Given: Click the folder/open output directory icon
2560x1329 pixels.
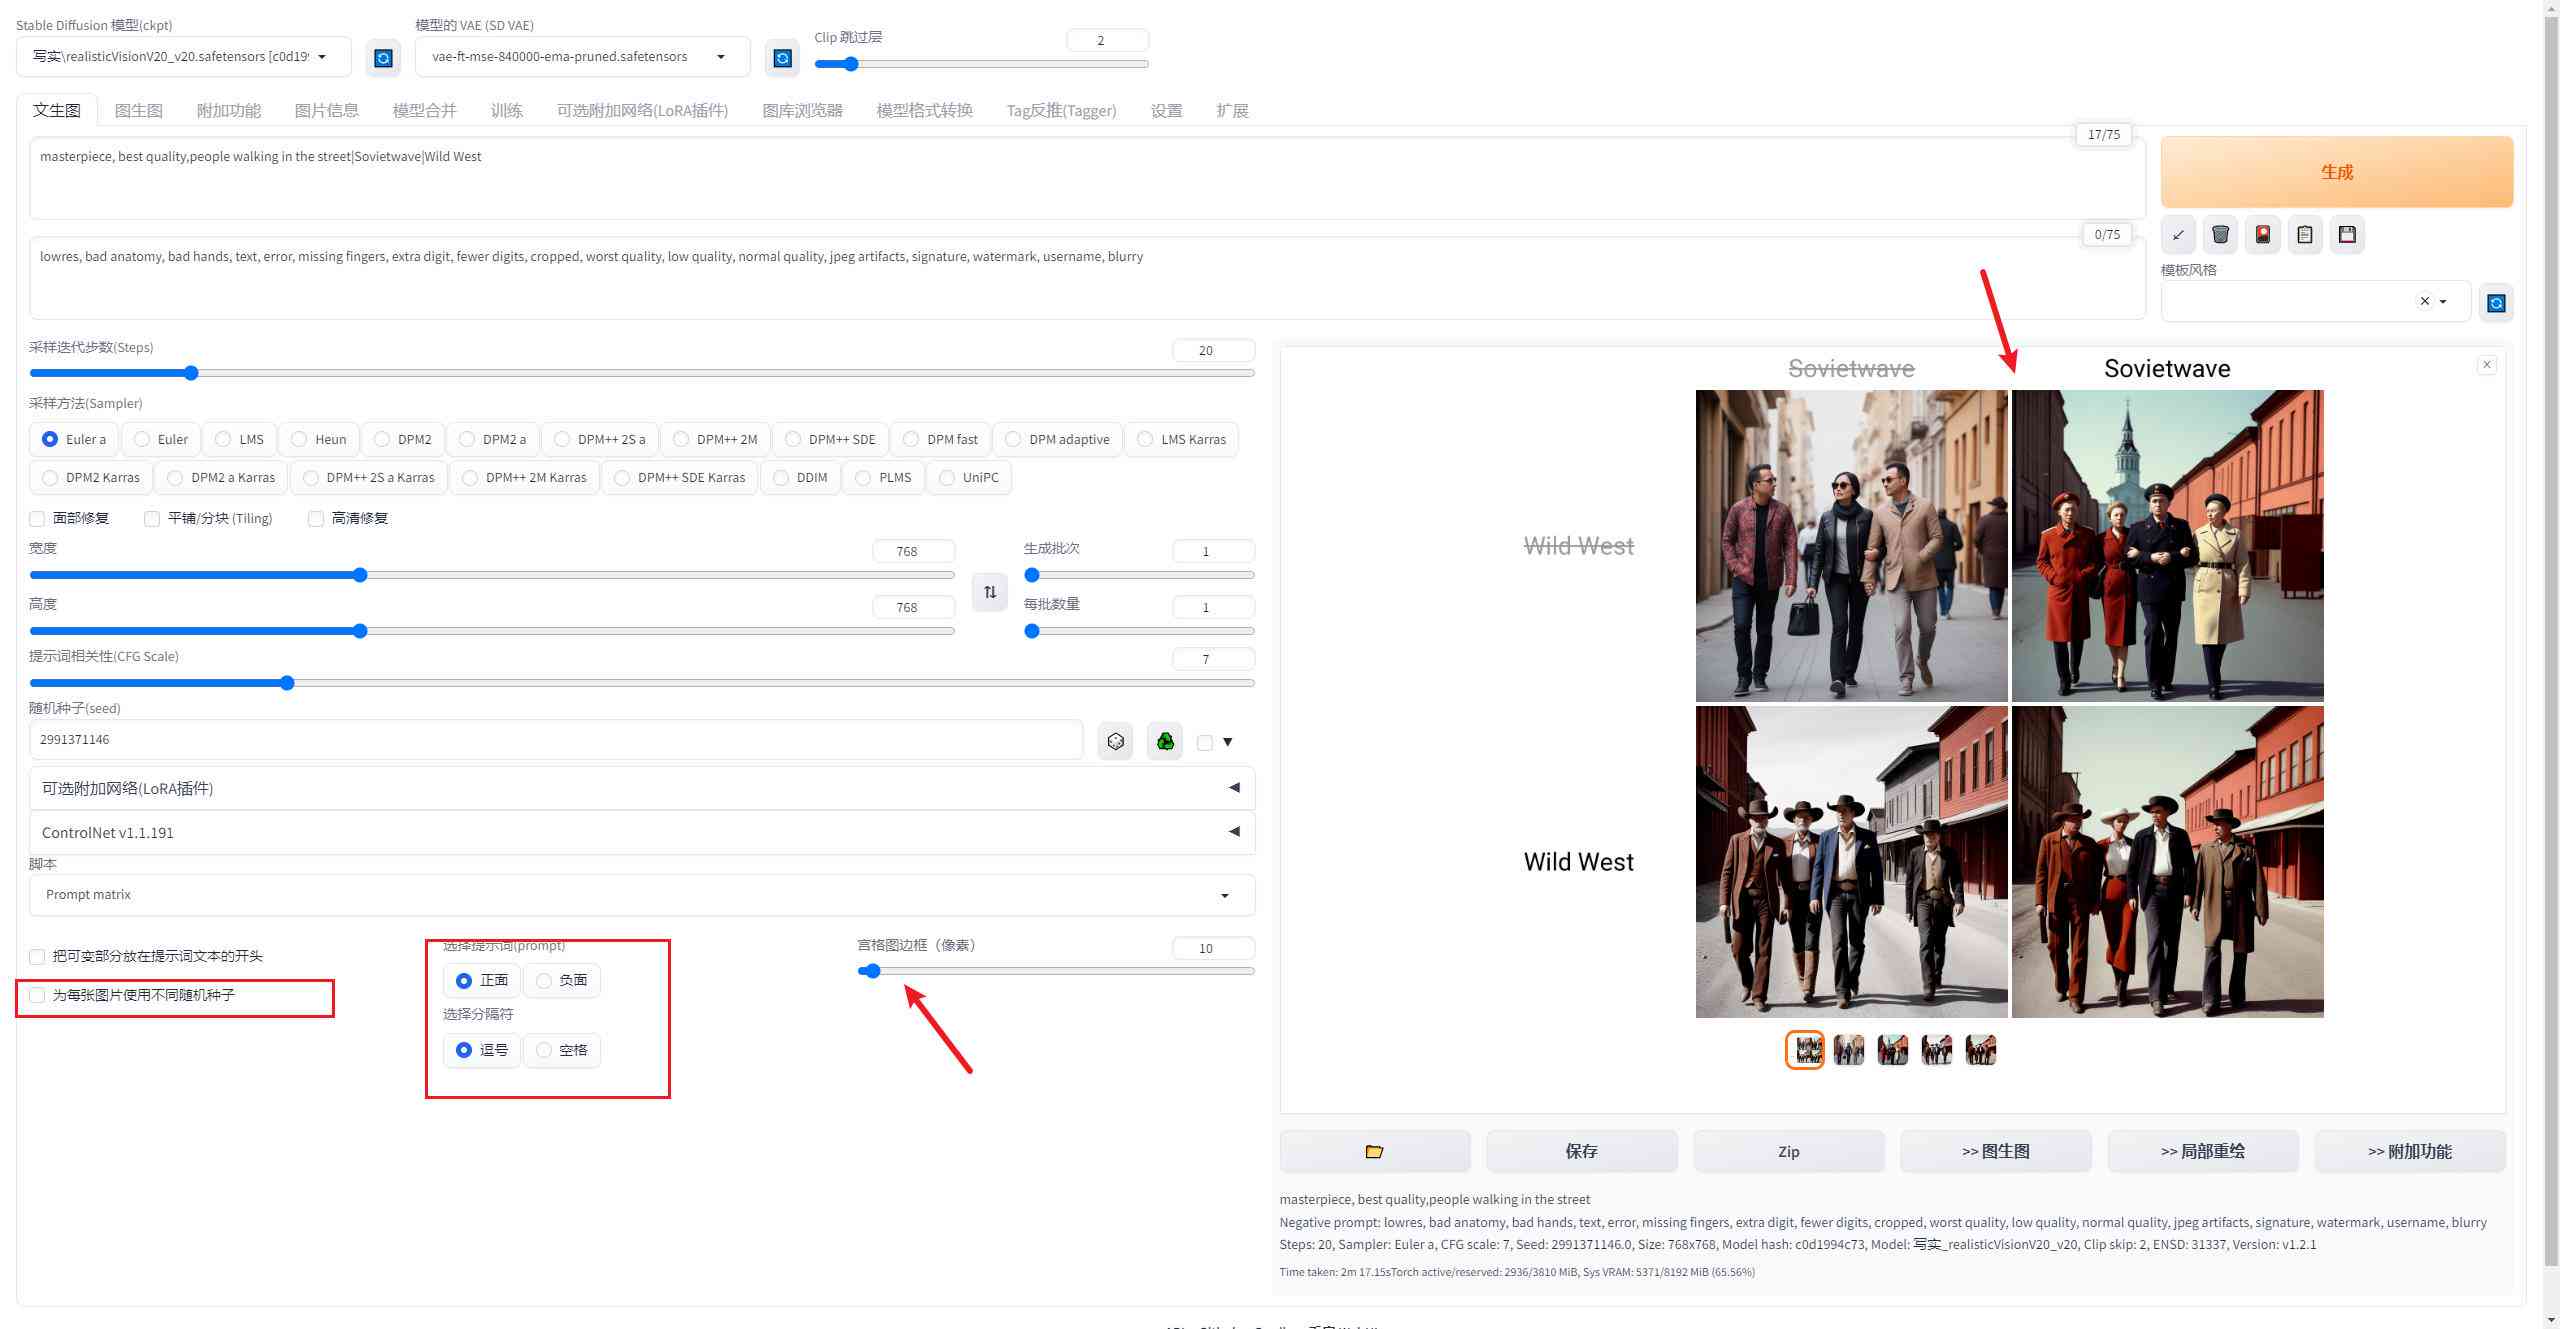Looking at the screenshot, I should tap(1375, 1150).
